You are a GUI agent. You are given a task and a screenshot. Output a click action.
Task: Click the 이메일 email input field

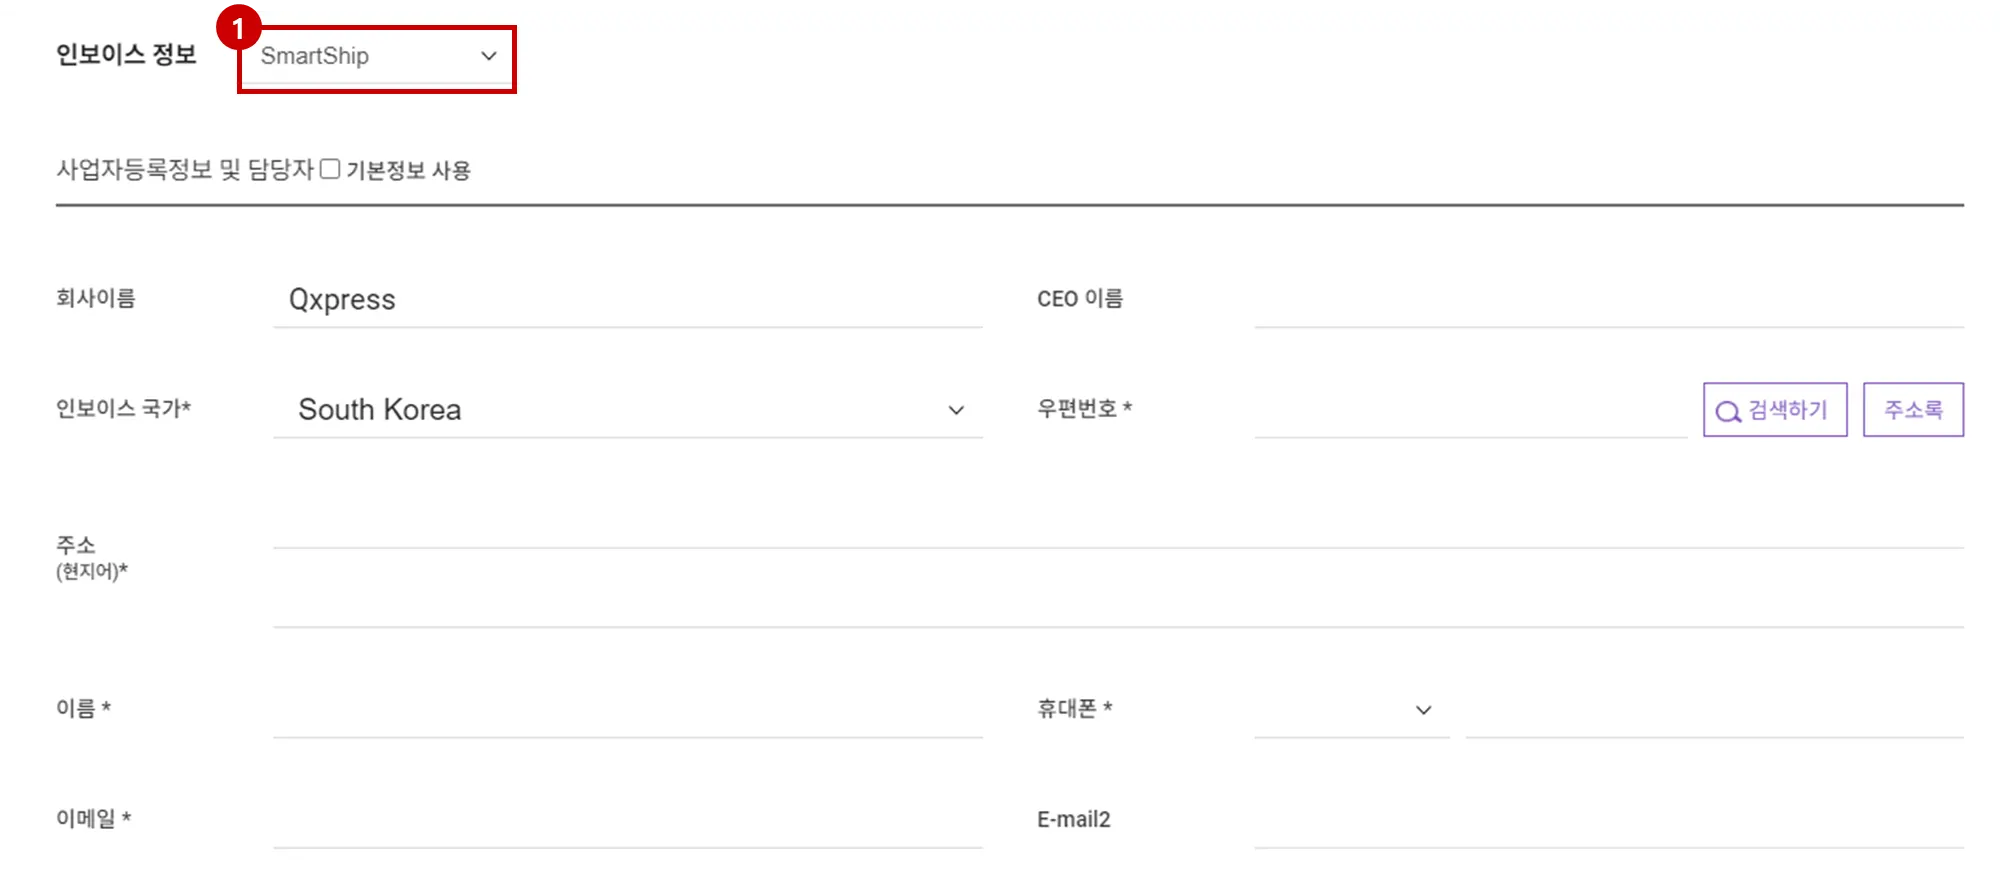(627, 821)
